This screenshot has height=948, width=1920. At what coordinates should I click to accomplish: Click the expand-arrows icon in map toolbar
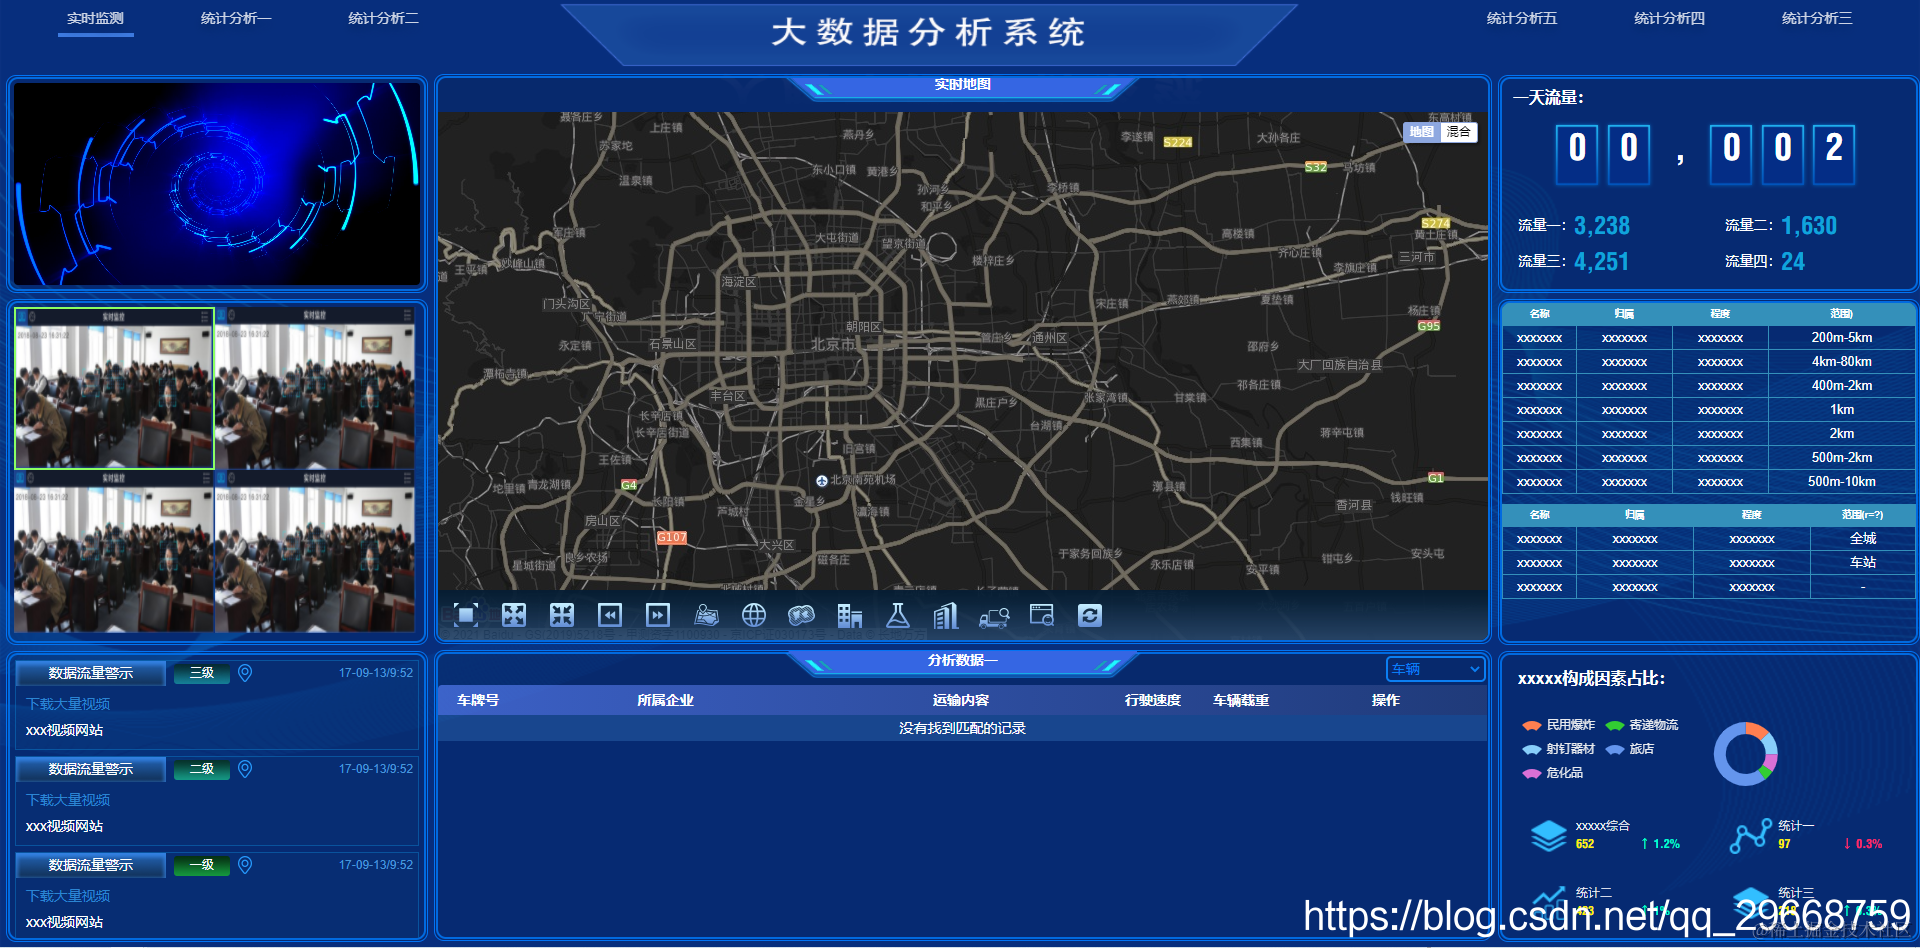tap(514, 615)
